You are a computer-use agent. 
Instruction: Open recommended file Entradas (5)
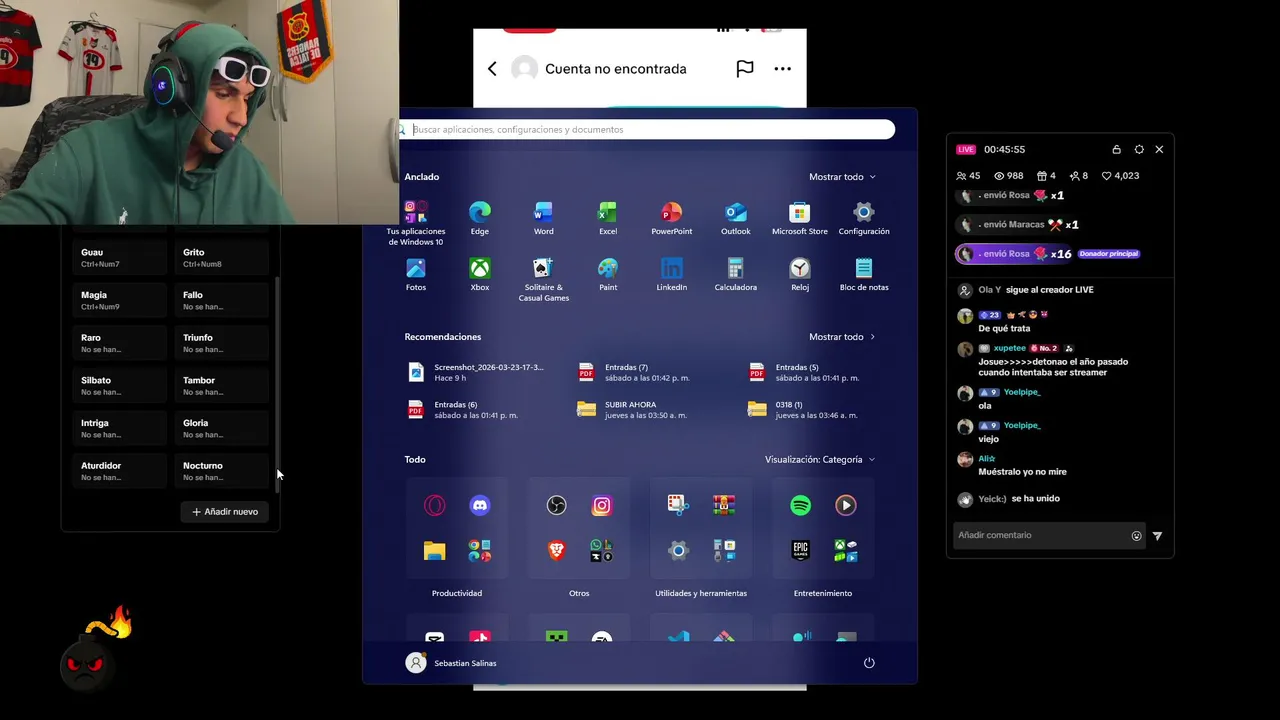click(x=805, y=372)
